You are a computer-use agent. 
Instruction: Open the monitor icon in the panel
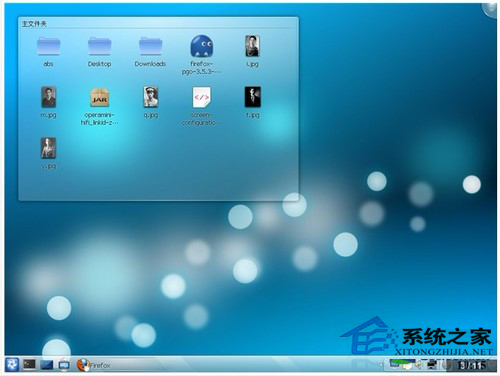64,365
